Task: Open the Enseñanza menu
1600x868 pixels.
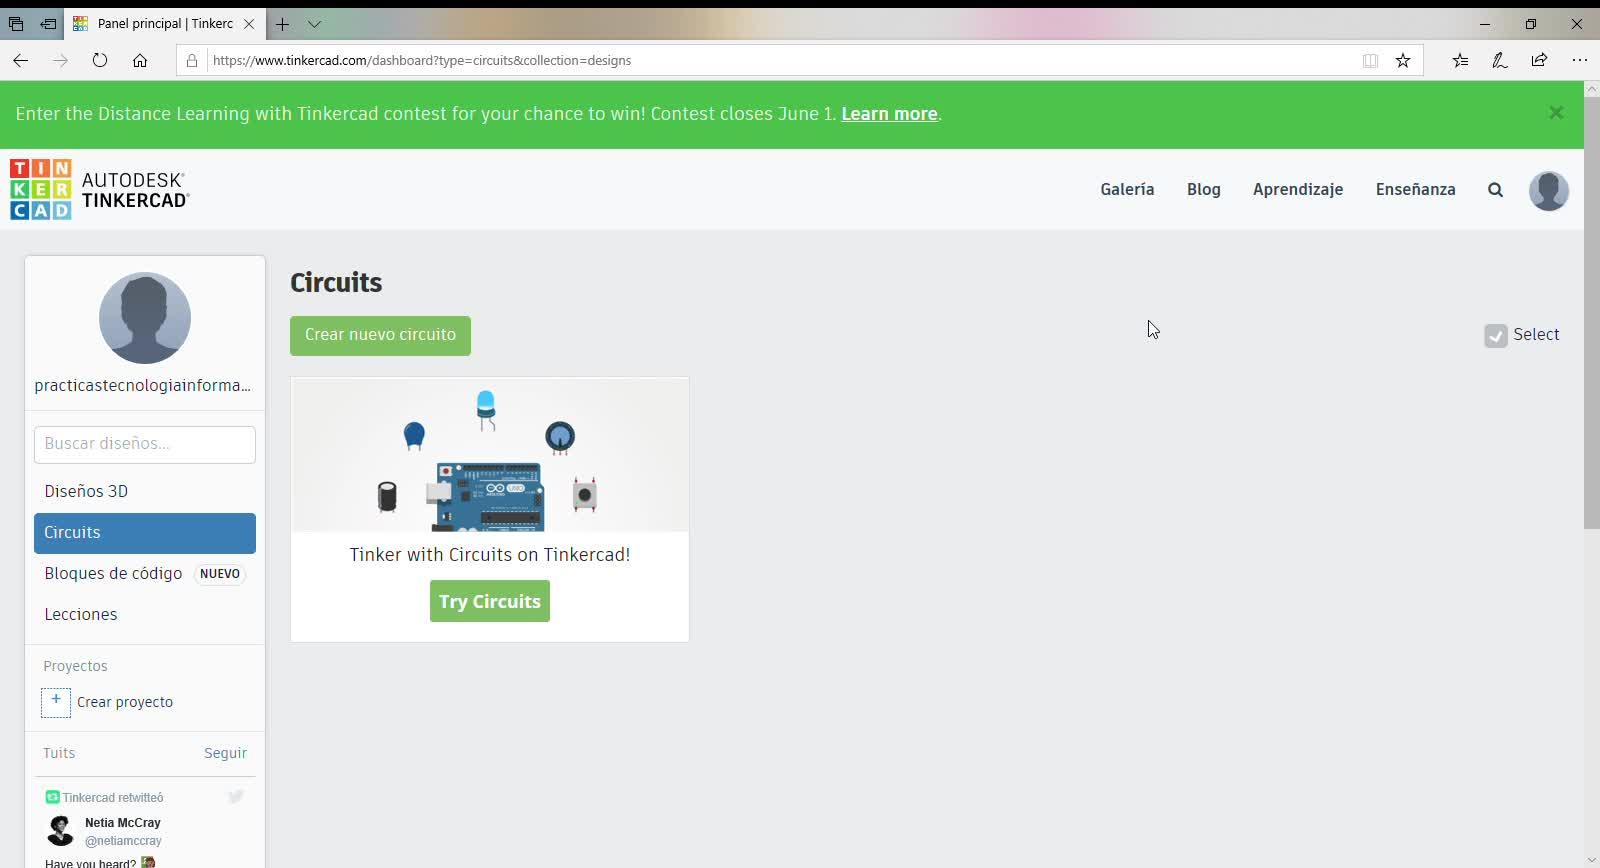Action: pos(1416,190)
